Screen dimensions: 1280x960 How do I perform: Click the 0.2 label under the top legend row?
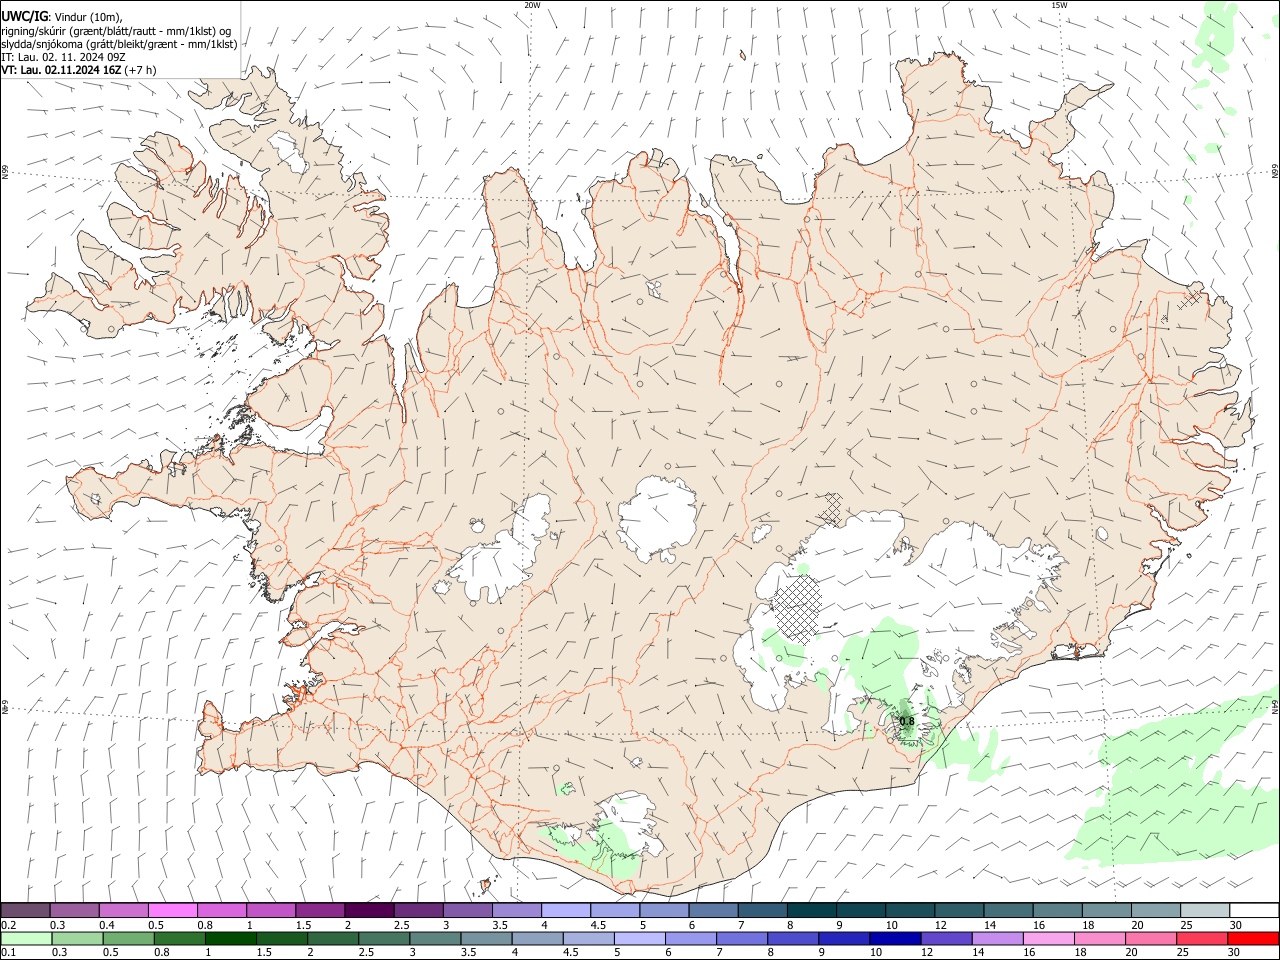click(8, 925)
